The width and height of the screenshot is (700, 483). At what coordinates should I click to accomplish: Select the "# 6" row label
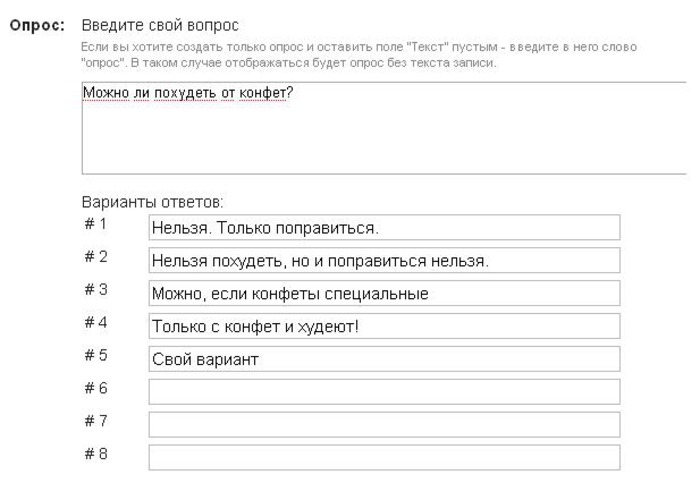pyautogui.click(x=96, y=388)
